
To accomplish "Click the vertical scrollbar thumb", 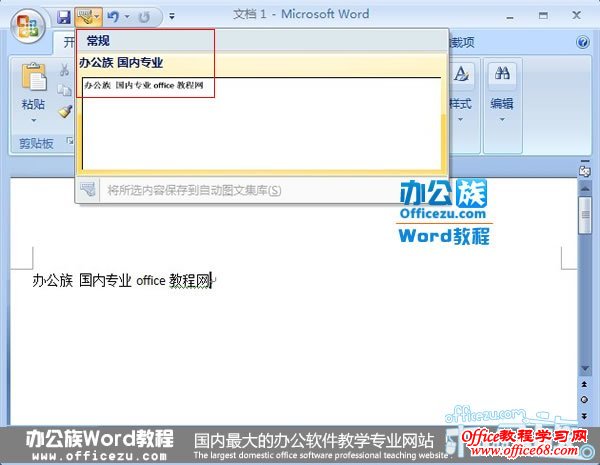I will click(x=585, y=215).
